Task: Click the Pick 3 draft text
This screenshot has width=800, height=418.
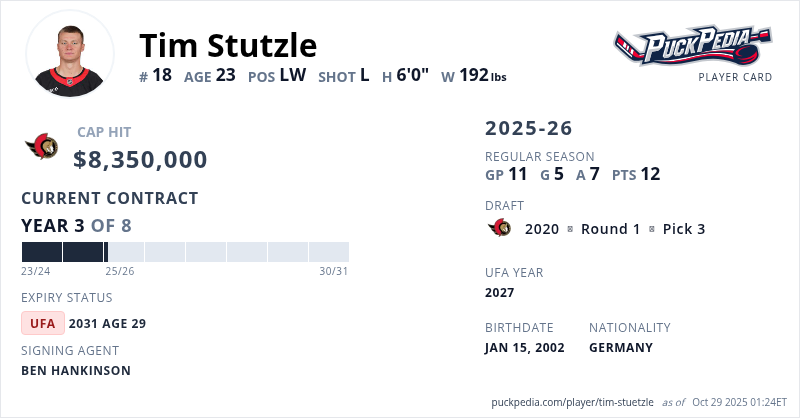Action: point(685,229)
